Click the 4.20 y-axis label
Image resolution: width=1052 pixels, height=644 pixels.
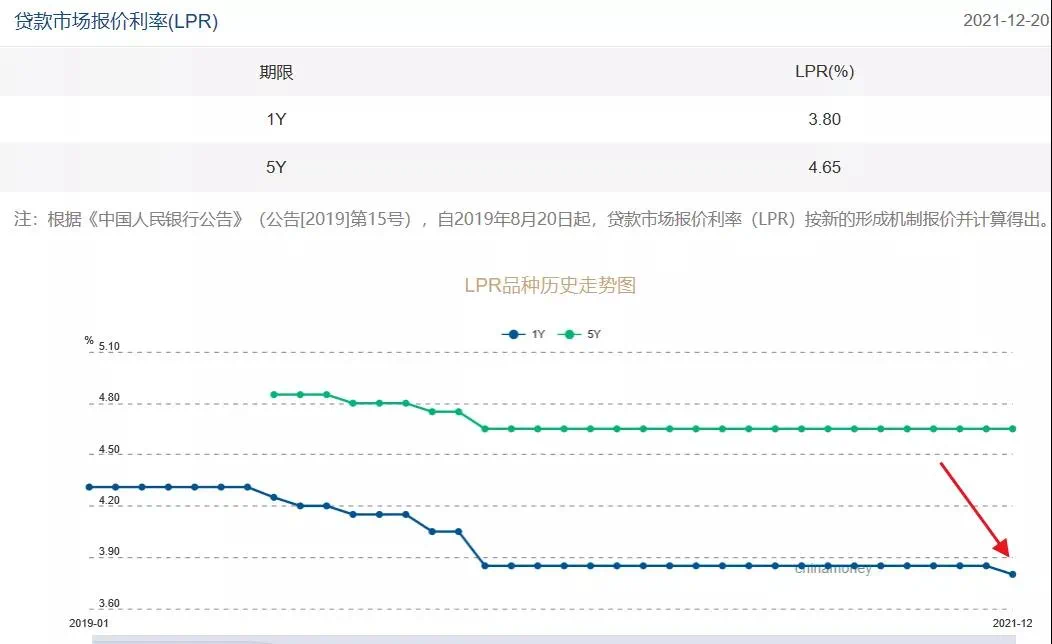click(x=109, y=500)
